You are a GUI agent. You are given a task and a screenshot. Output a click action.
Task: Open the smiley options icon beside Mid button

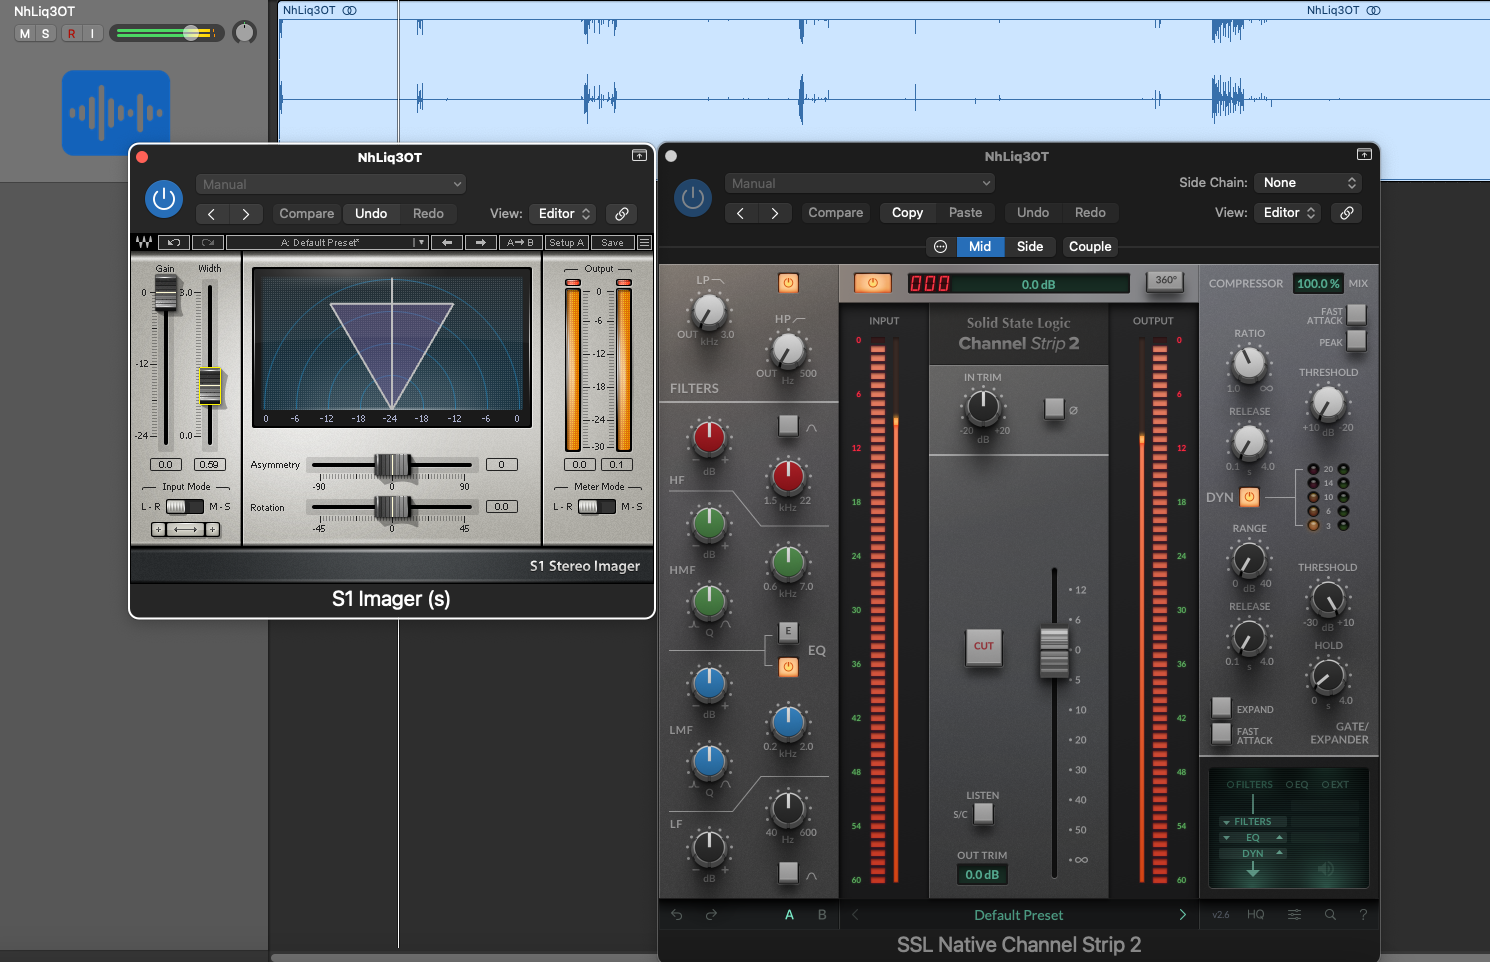point(940,247)
